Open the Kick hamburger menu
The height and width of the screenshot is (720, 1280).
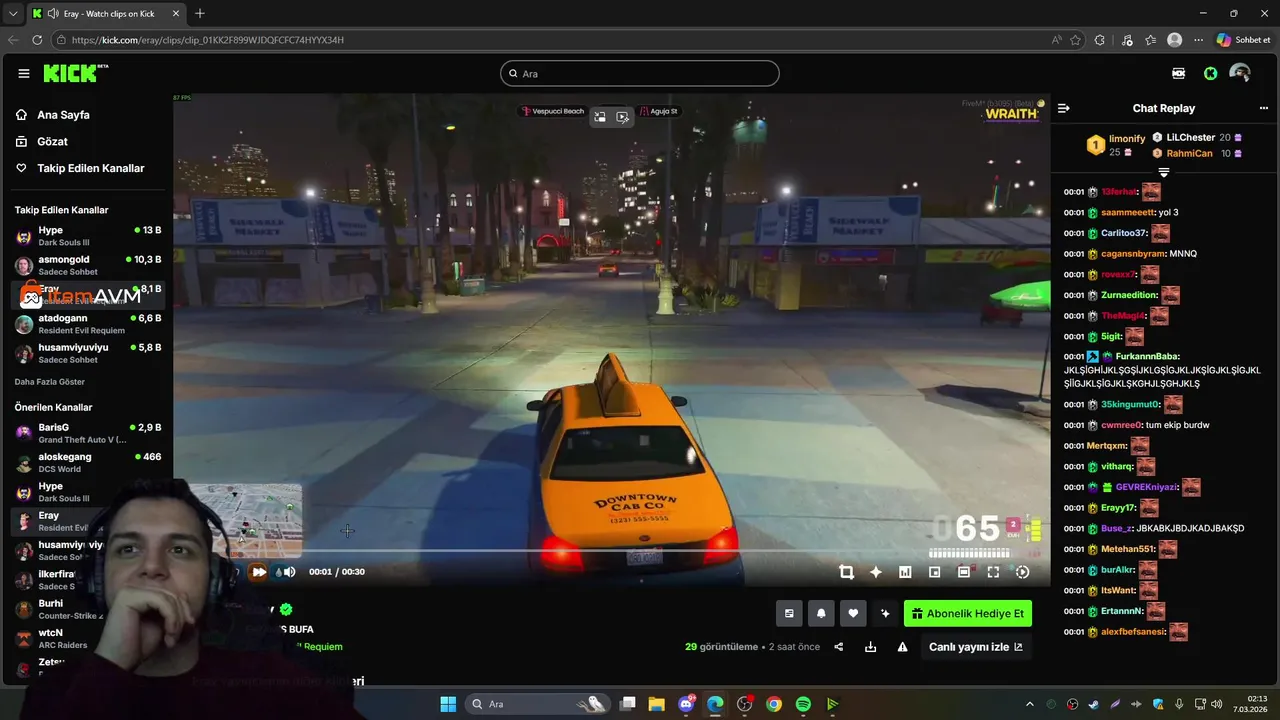pyautogui.click(x=24, y=73)
